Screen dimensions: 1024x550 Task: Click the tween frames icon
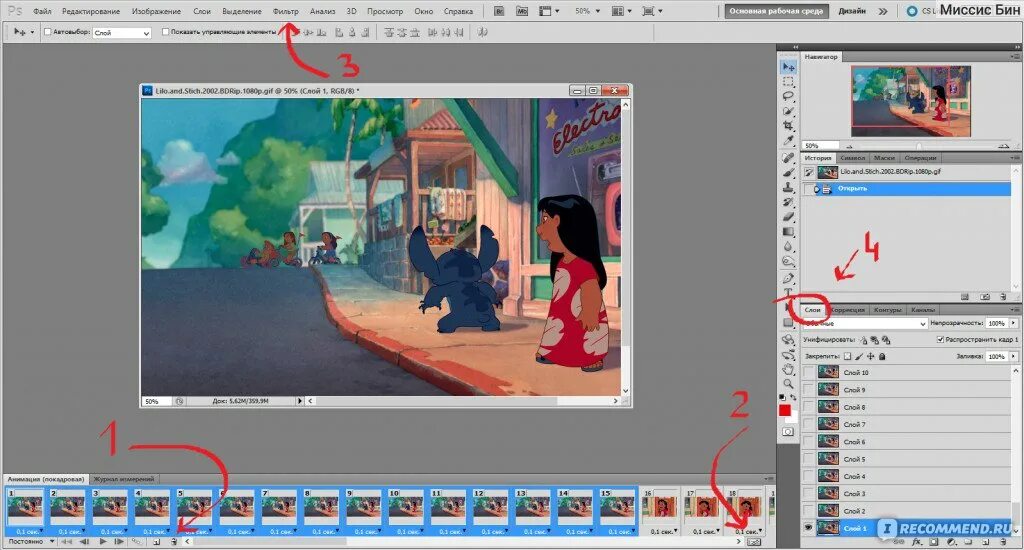pyautogui.click(x=136, y=542)
